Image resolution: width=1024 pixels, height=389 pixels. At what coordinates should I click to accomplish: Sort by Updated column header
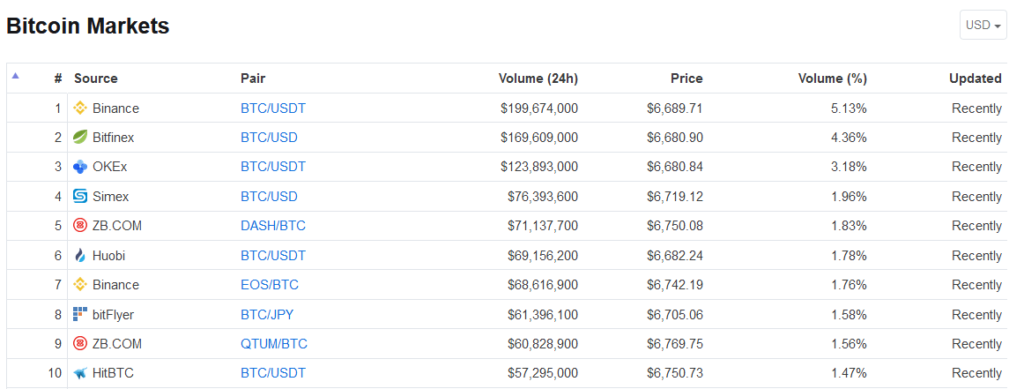tap(975, 78)
